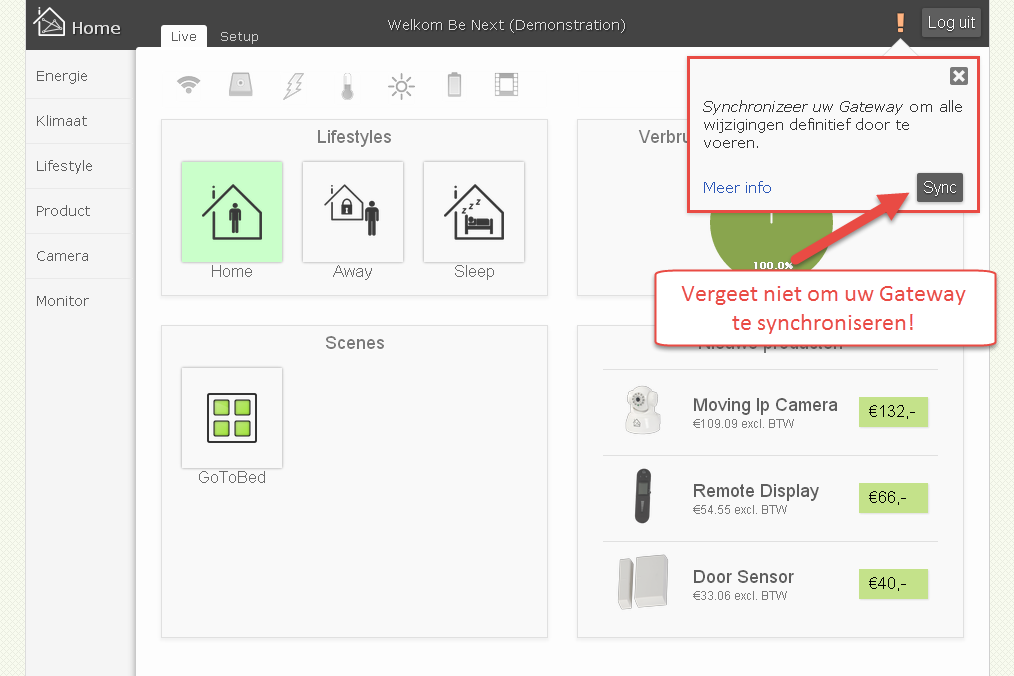Click the Log uit button
Image resolution: width=1014 pixels, height=676 pixels.
point(951,23)
